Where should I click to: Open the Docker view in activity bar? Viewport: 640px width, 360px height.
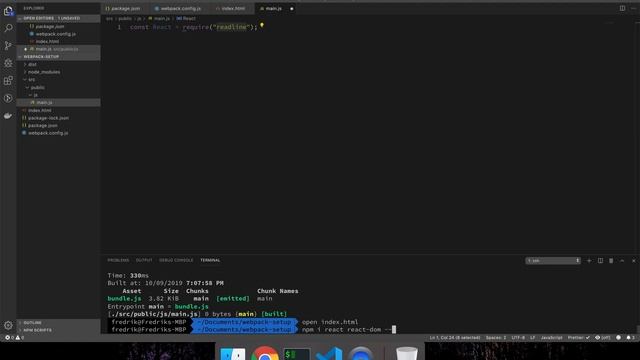click(8, 116)
